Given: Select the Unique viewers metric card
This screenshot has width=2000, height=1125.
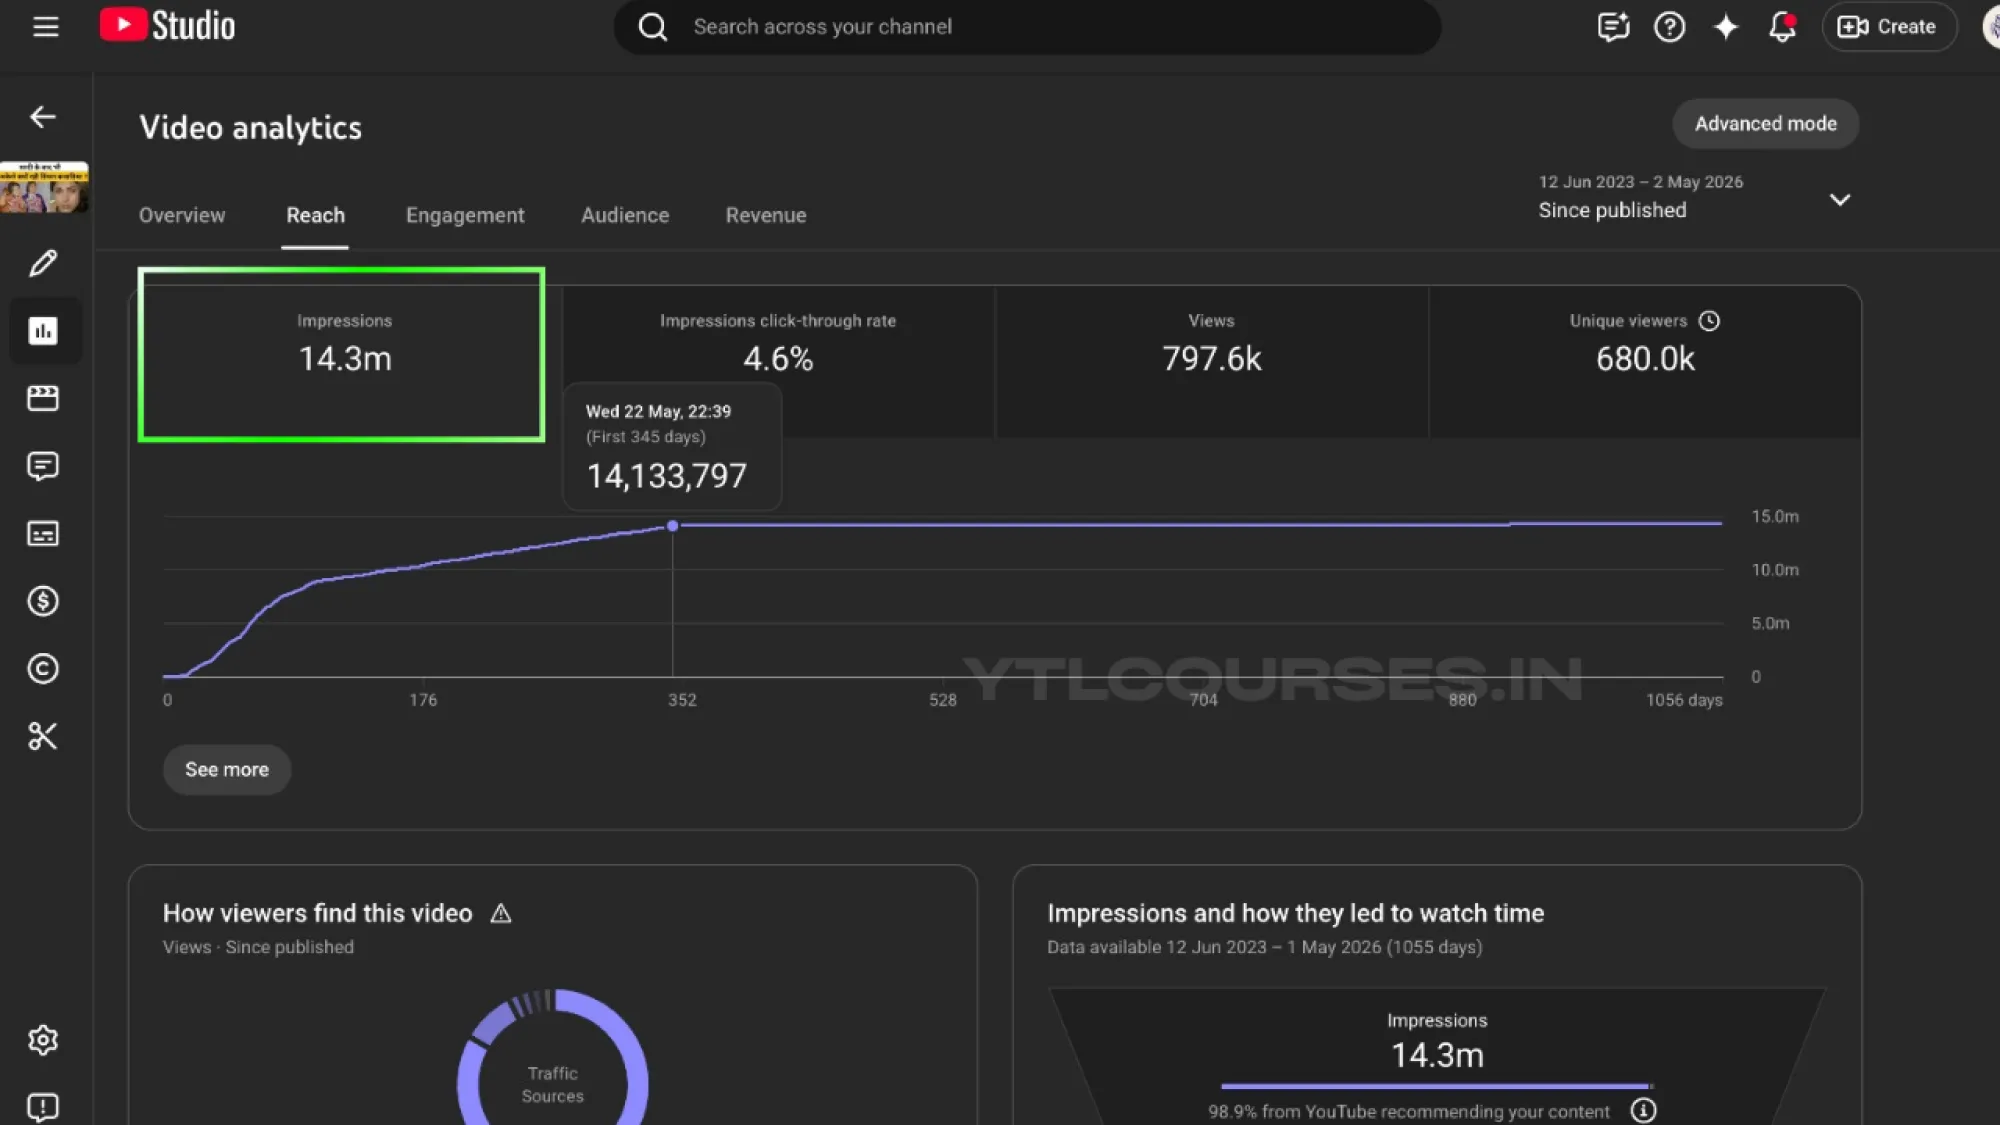Looking at the screenshot, I should pyautogui.click(x=1645, y=361).
